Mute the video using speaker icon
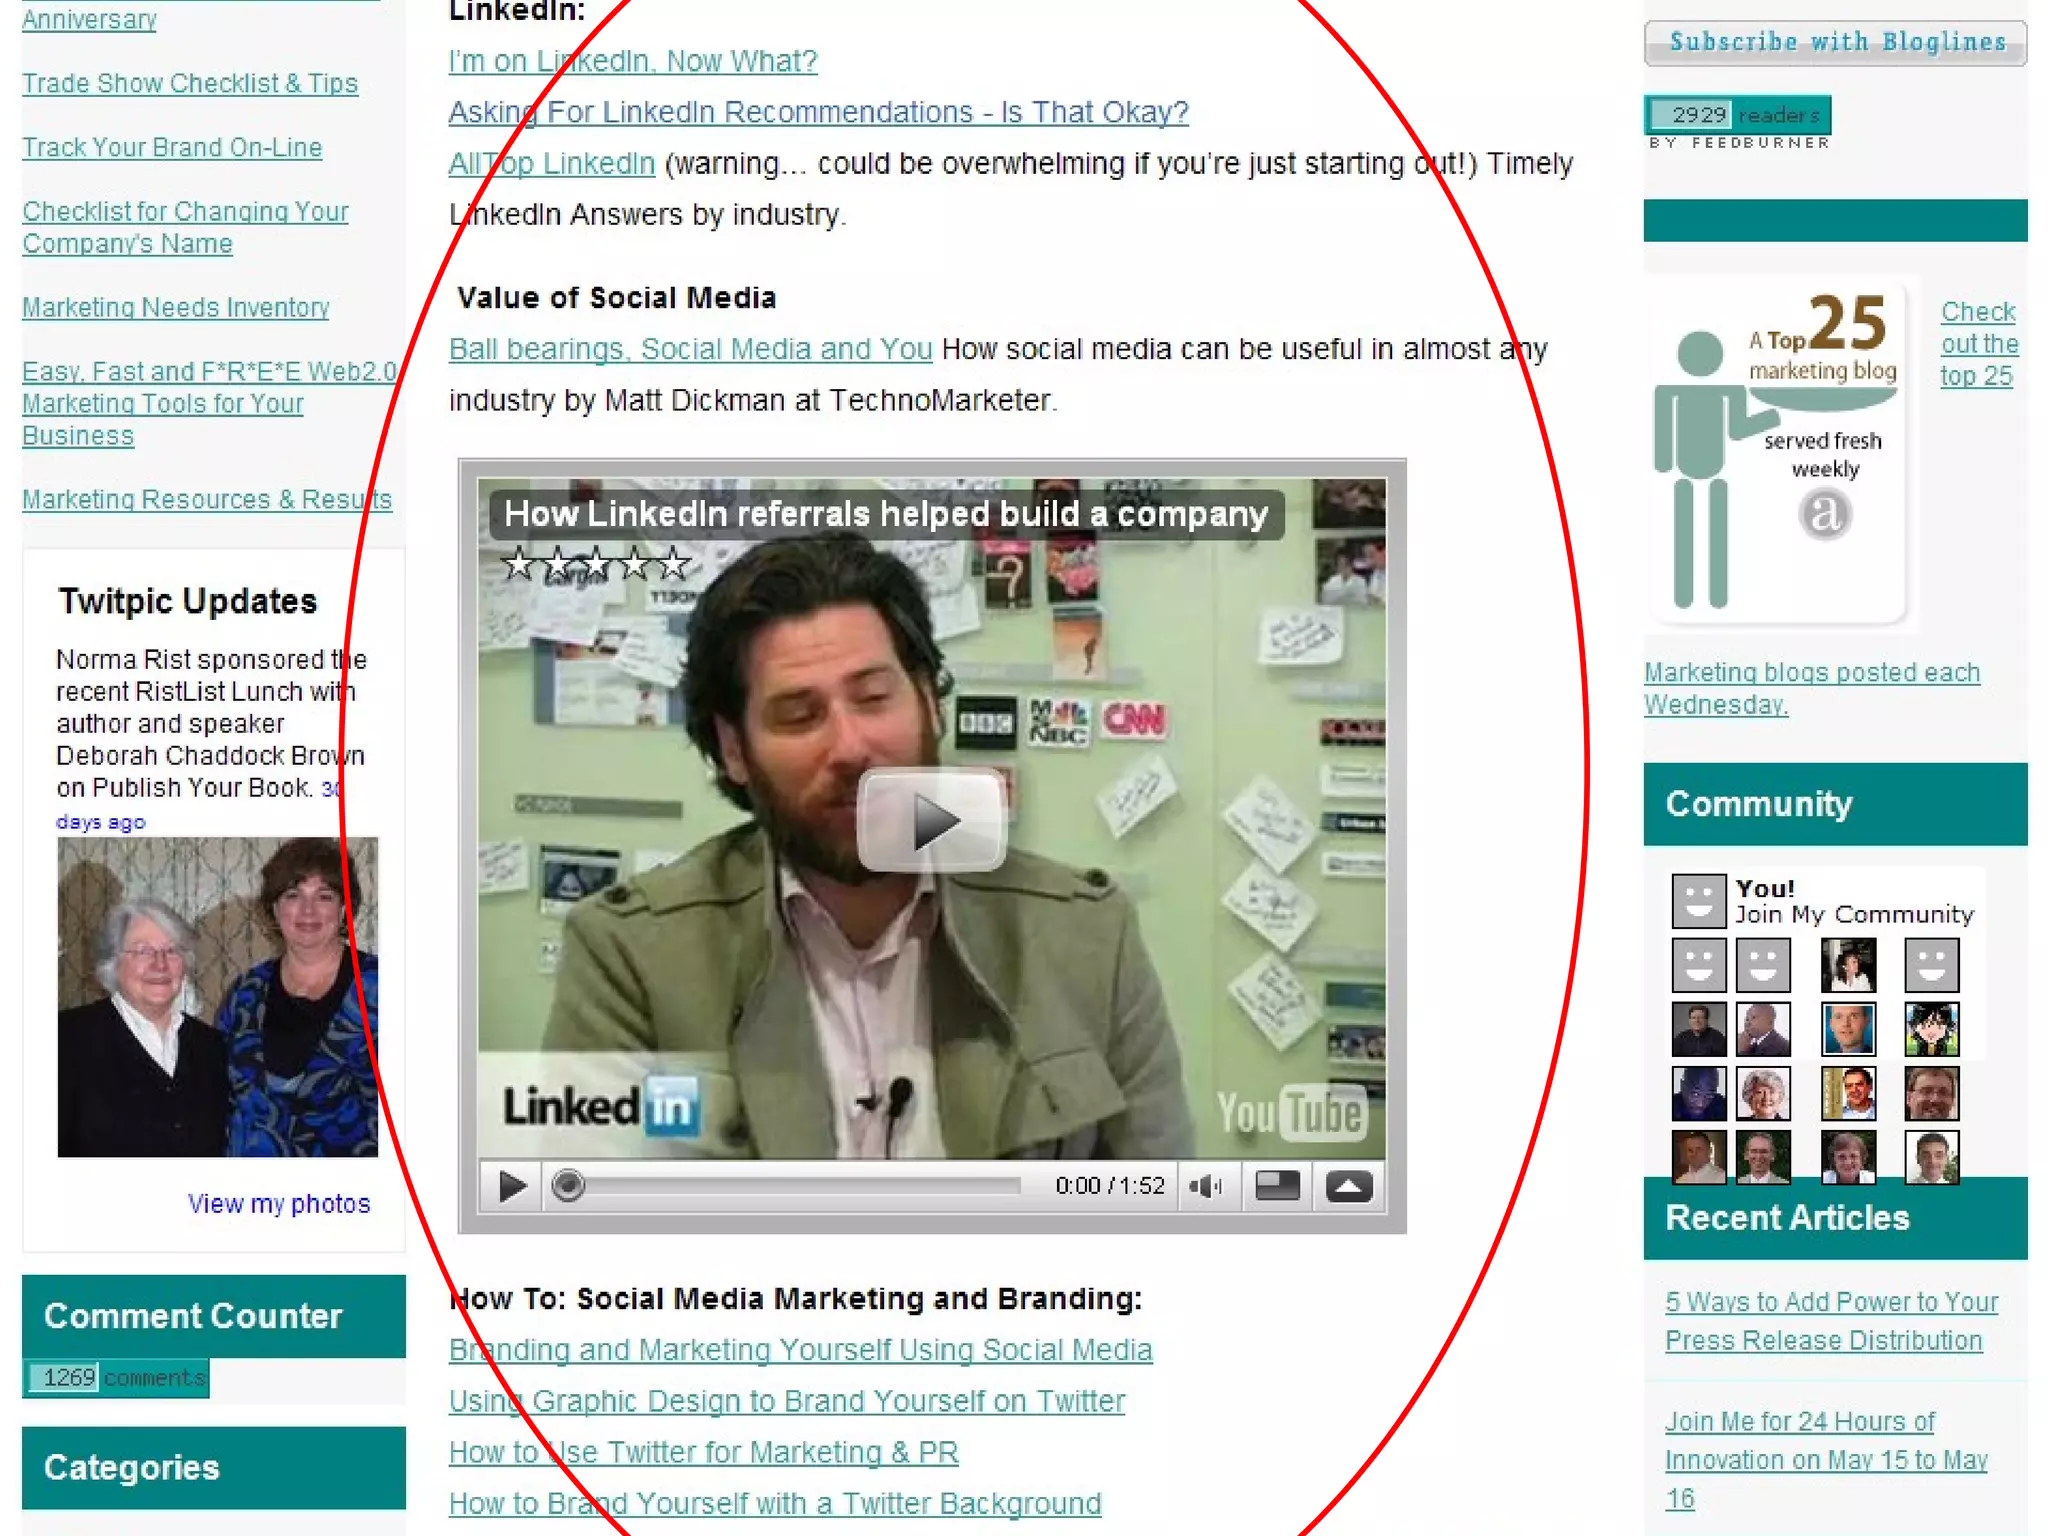This screenshot has height=1536, width=2048. [1205, 1186]
